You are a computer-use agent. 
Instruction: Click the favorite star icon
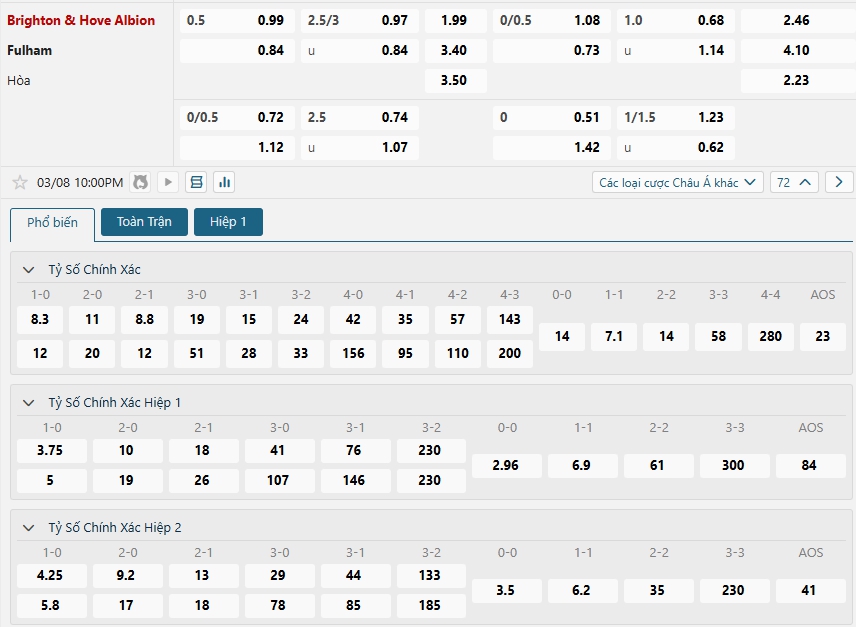point(19,182)
